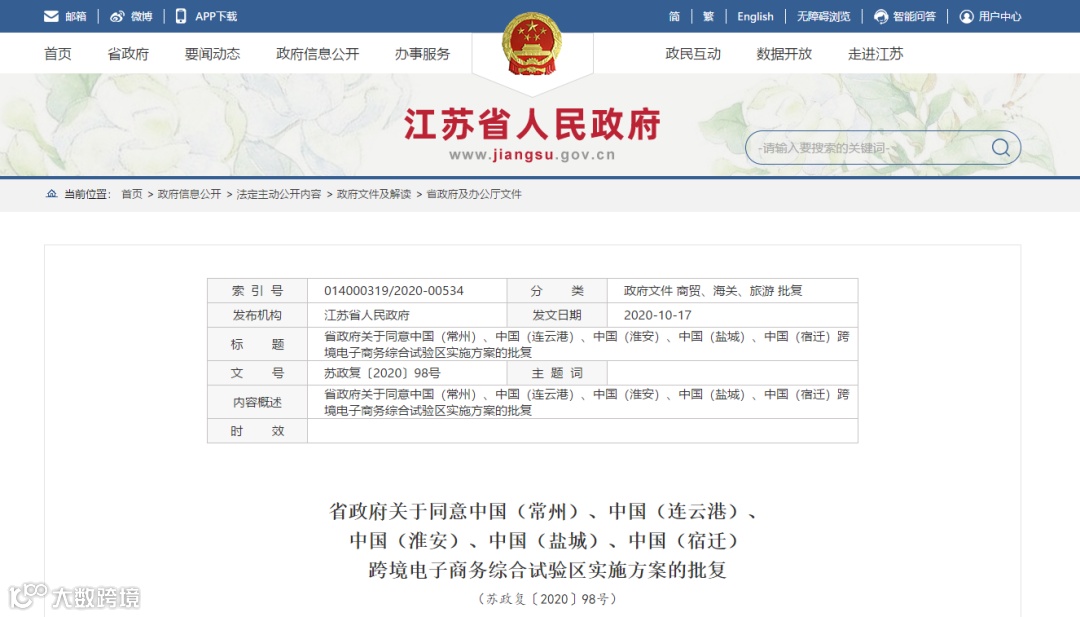
Task: Click the 时效 label cell
Action: 257,431
